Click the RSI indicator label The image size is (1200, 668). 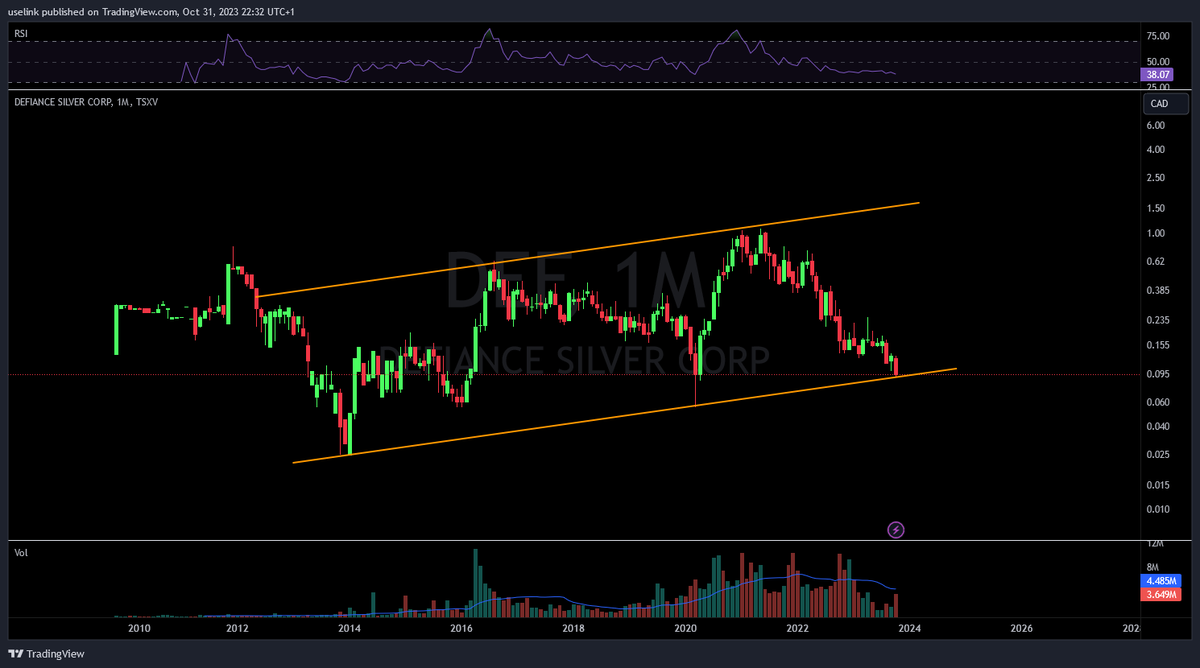20,34
